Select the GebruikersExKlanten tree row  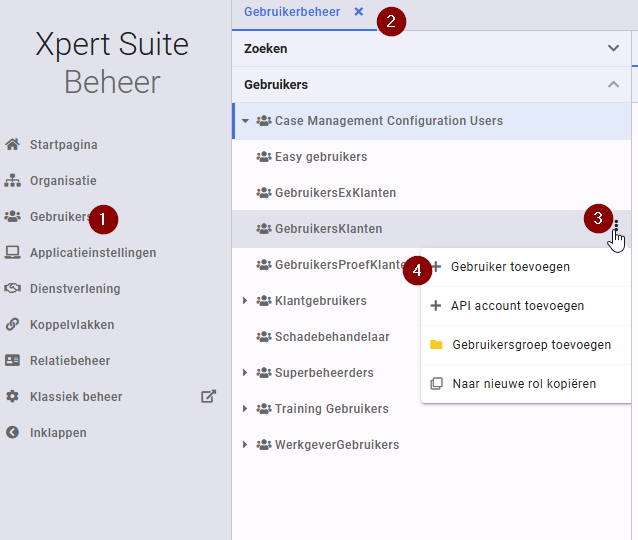pos(431,192)
